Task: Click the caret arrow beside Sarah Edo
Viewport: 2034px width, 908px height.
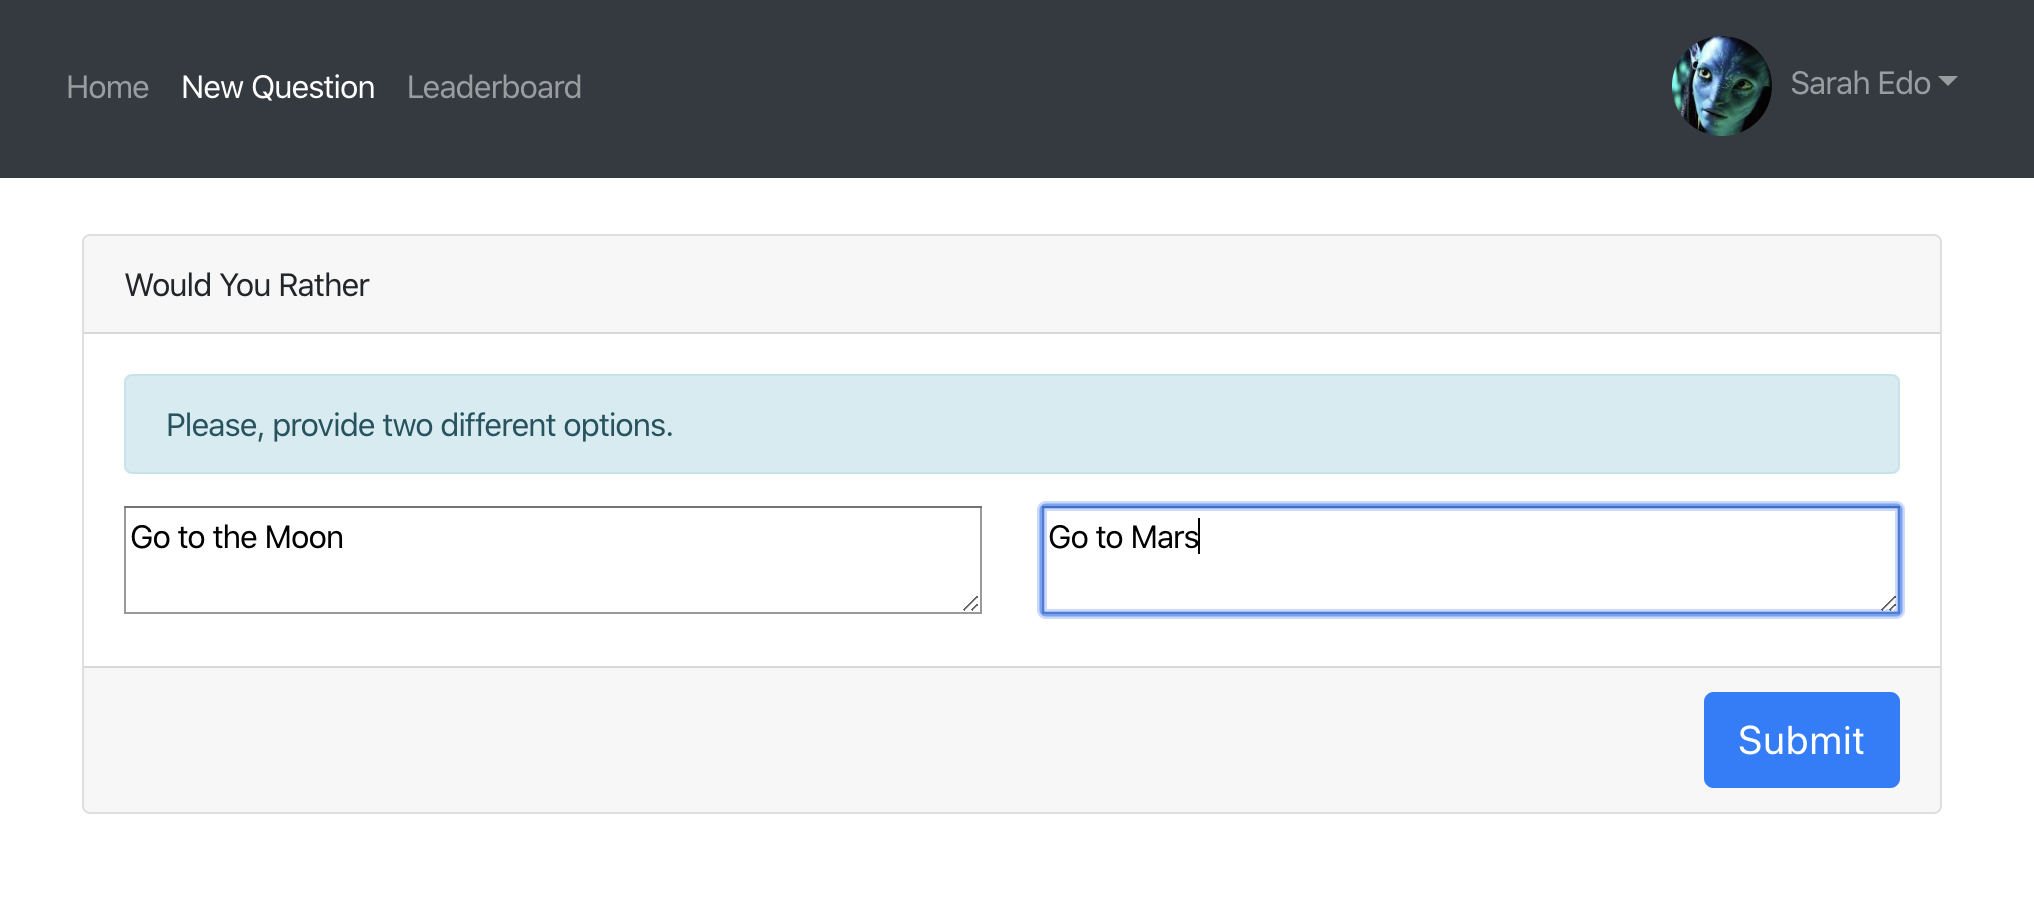Action: [x=1947, y=82]
